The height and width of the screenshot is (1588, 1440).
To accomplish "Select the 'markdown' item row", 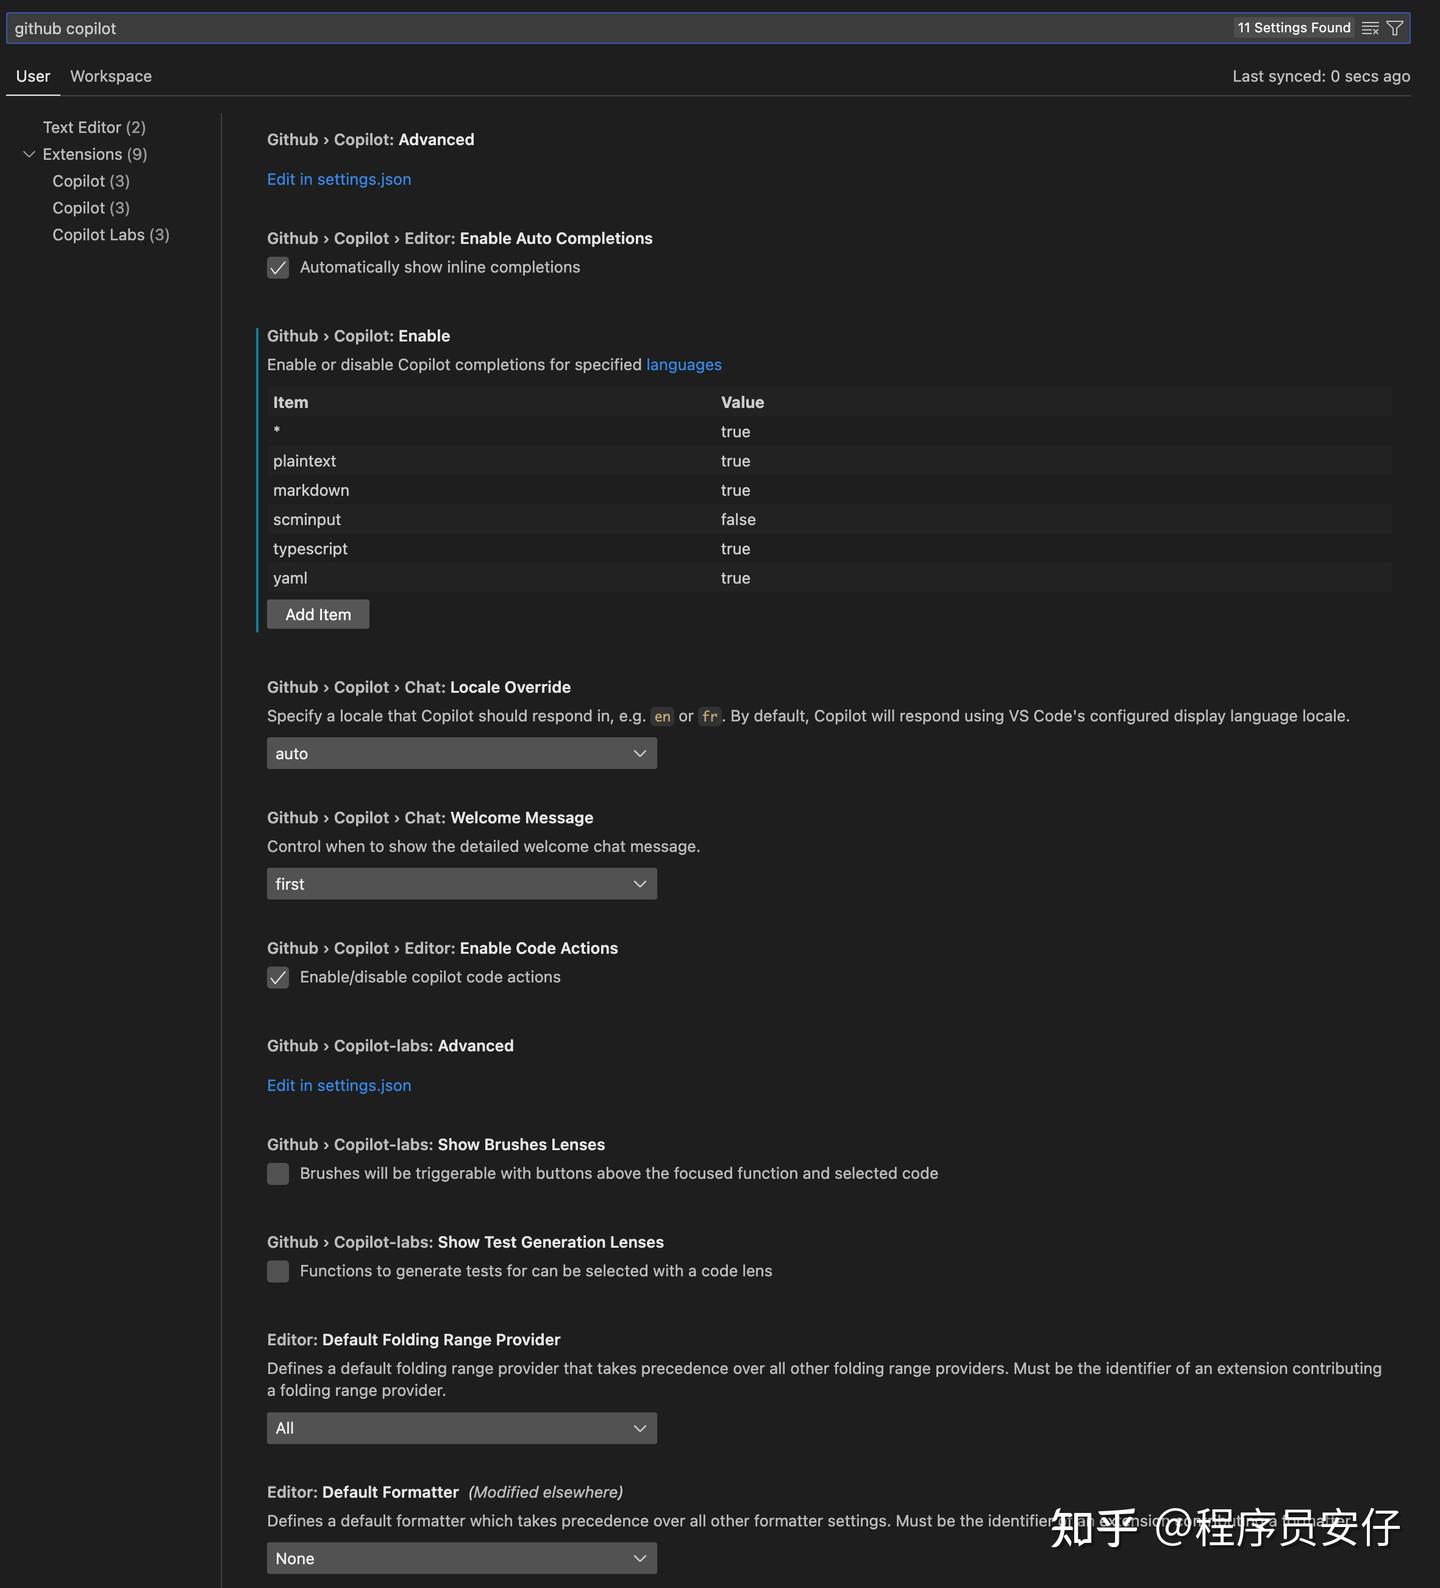I will 829,490.
